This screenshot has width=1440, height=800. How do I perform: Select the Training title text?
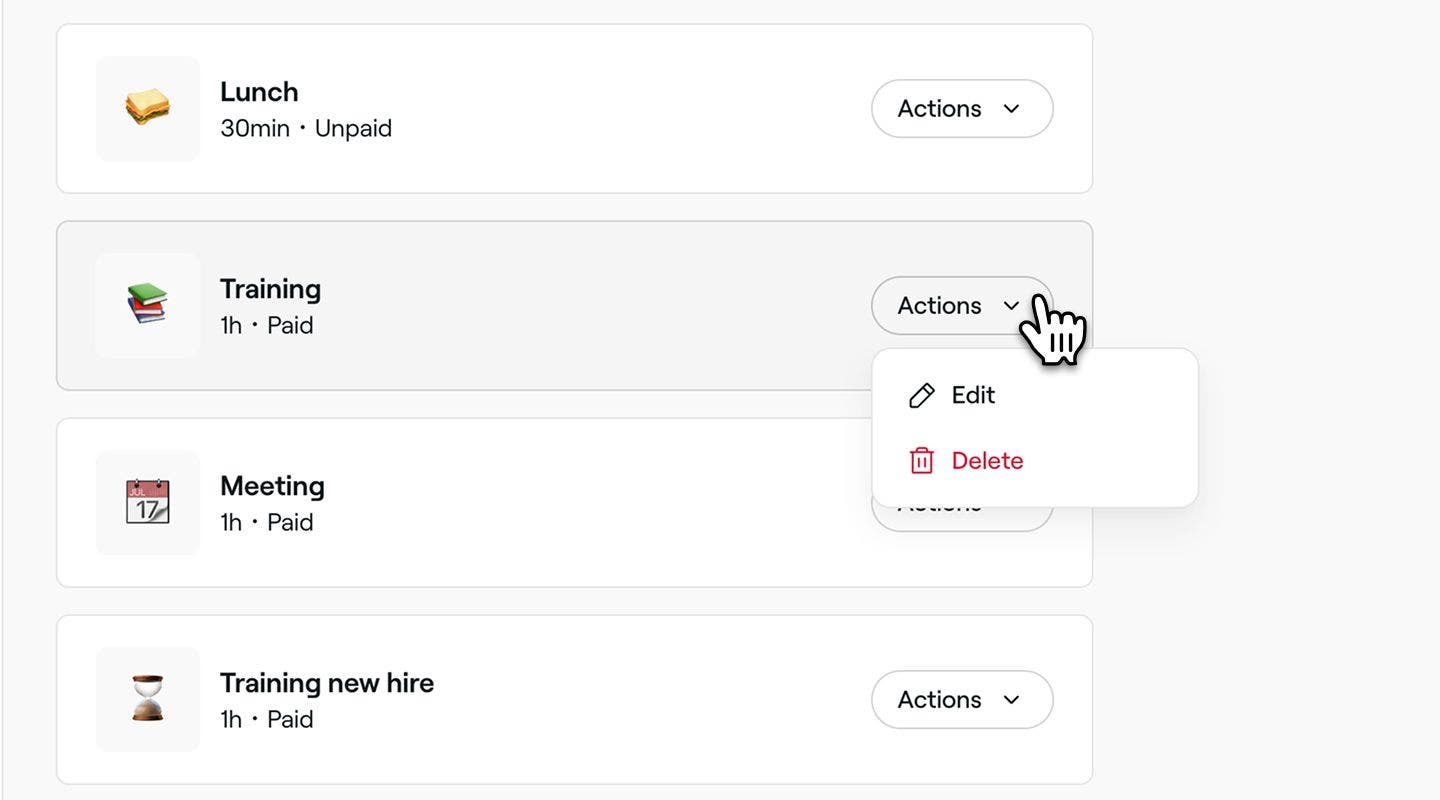pyautogui.click(x=270, y=289)
